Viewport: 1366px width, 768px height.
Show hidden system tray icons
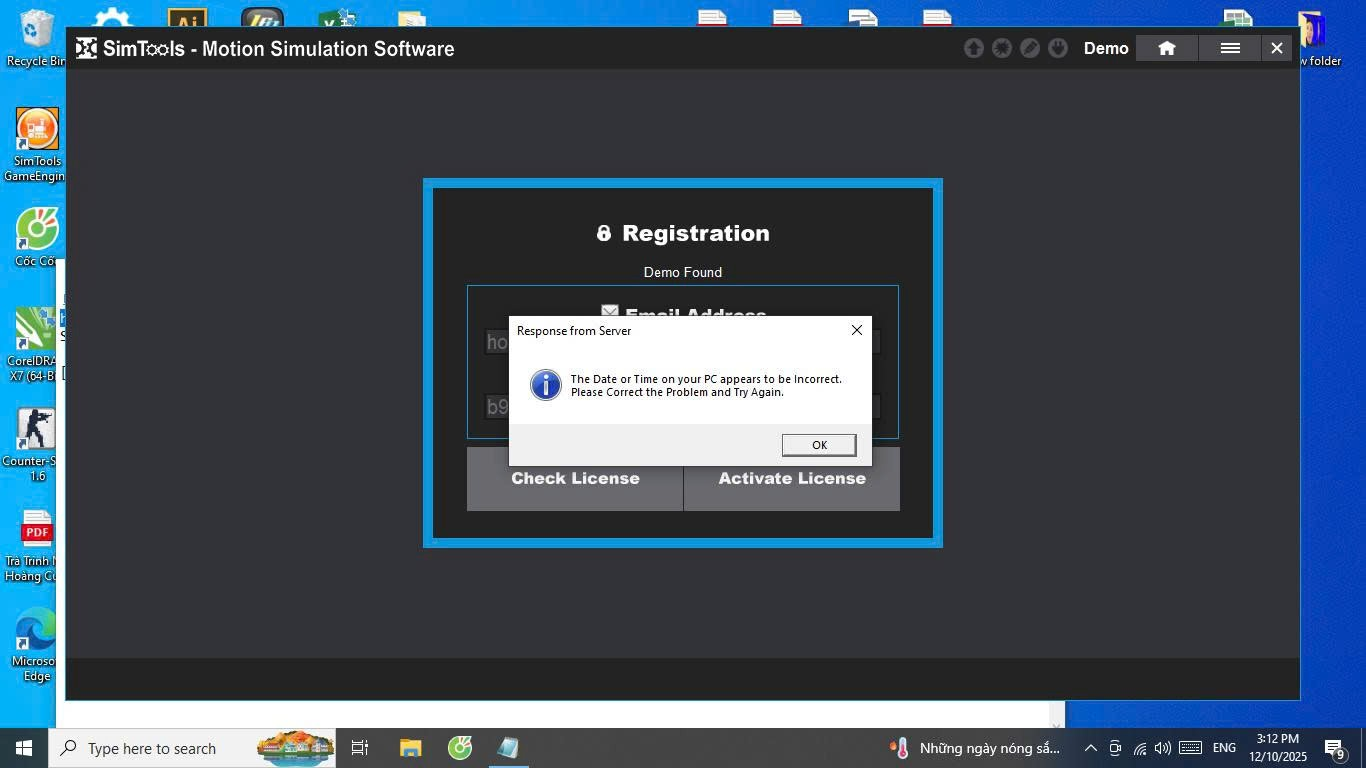point(1091,748)
